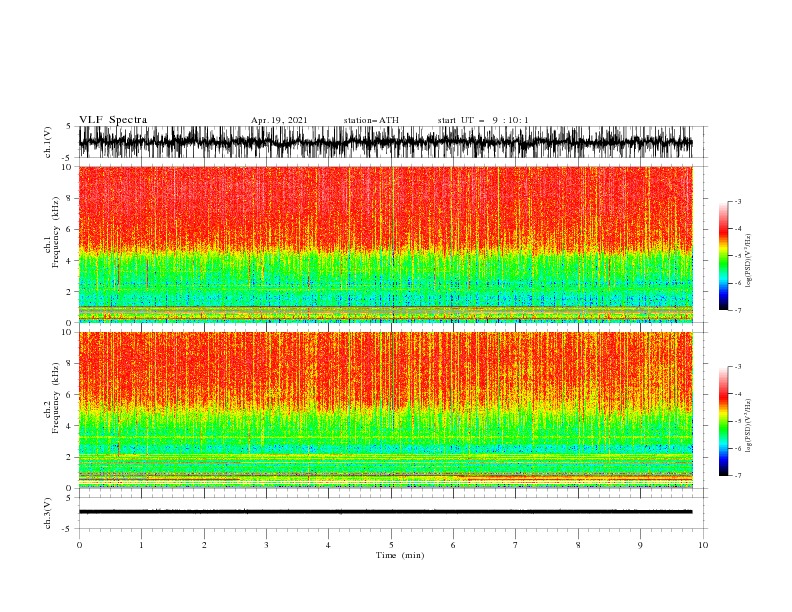This screenshot has height=612, width=792.
Task: Click the "4" kHz tick on ch.1 axis
Action: (x=70, y=261)
